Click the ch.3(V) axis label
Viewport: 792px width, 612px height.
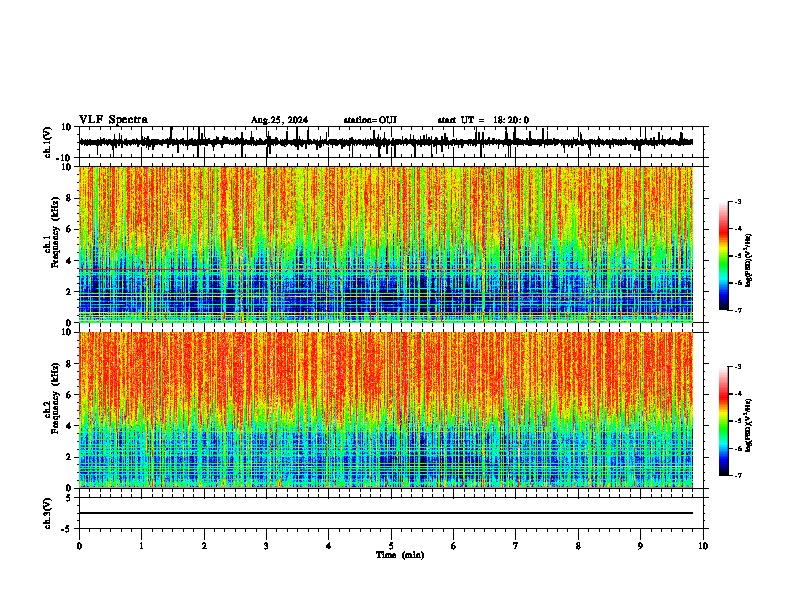coord(48,514)
